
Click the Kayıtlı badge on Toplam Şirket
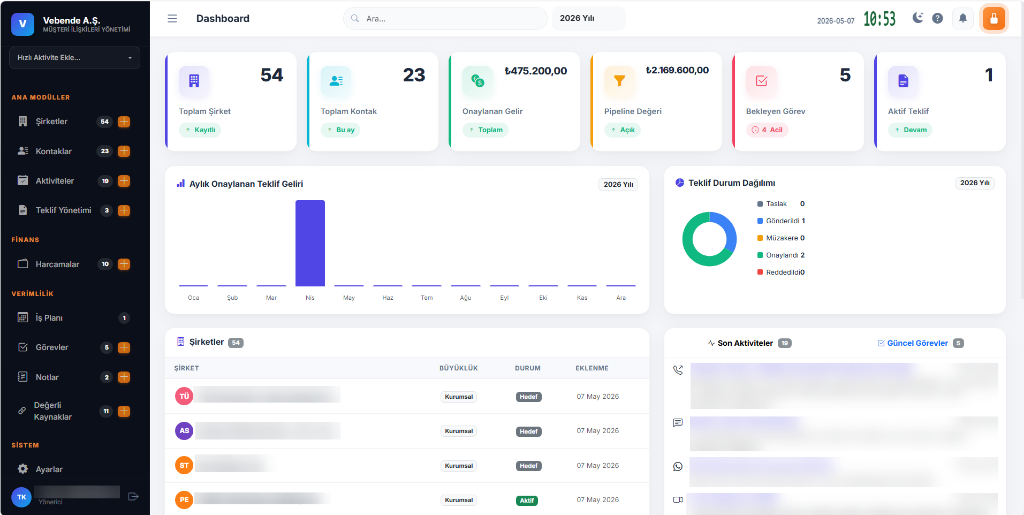pyautogui.click(x=200, y=130)
